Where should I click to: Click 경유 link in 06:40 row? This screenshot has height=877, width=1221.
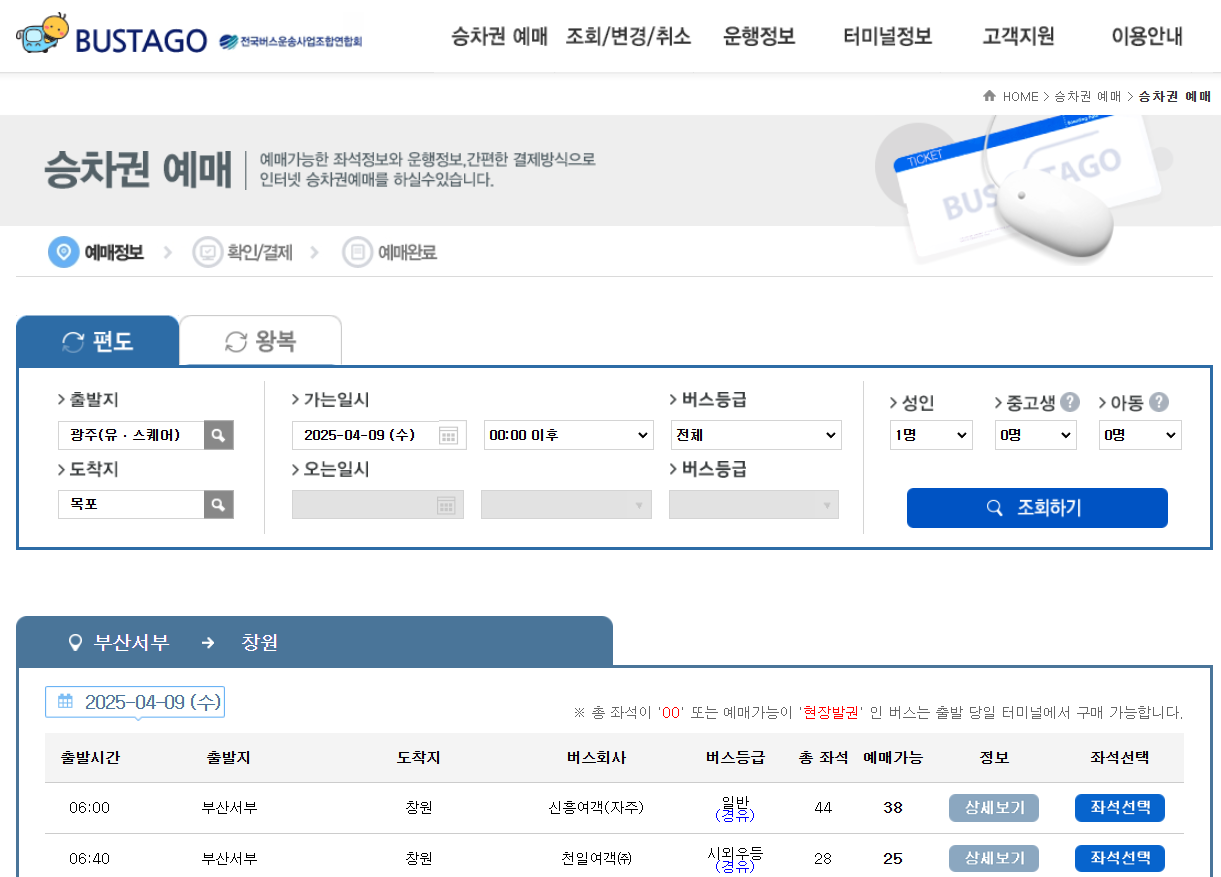735,866
